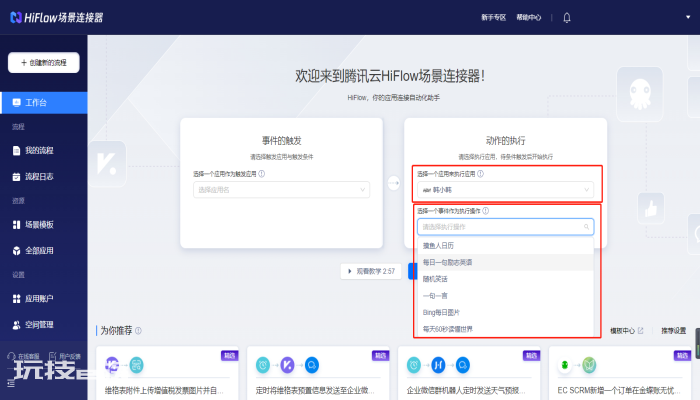
Task: Click the 流程日志 calendar icon
Action: click(17, 177)
